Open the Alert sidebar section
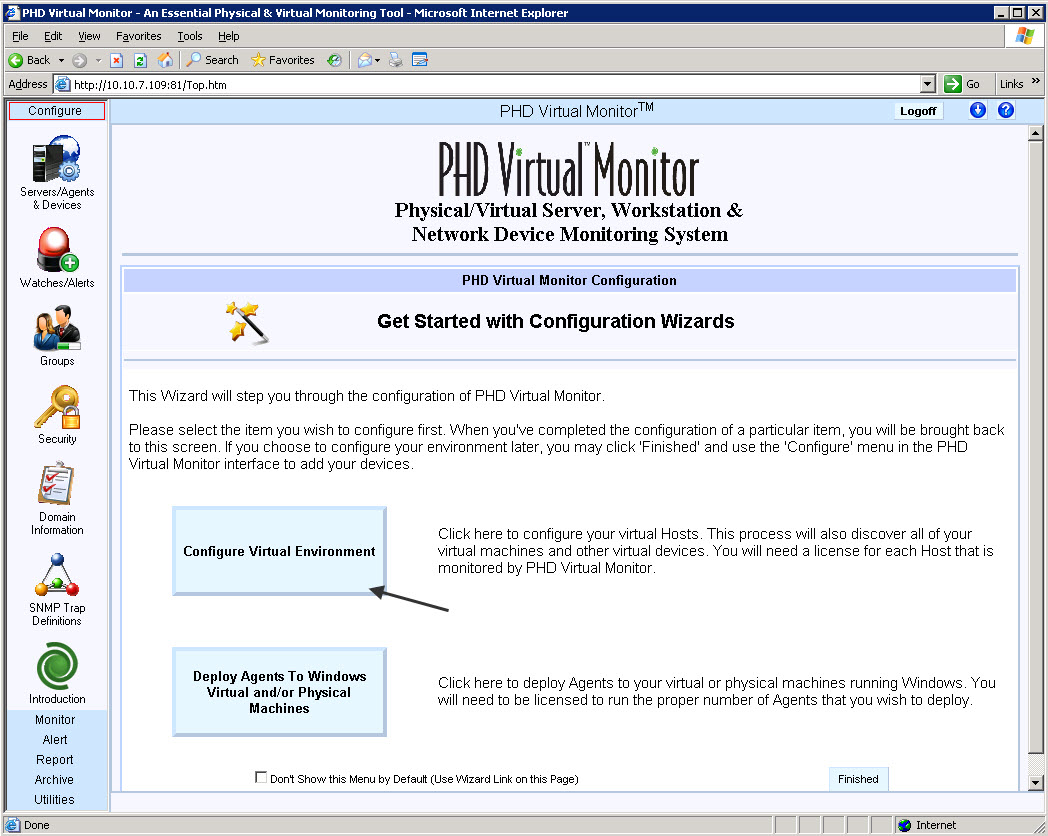 tap(55, 740)
